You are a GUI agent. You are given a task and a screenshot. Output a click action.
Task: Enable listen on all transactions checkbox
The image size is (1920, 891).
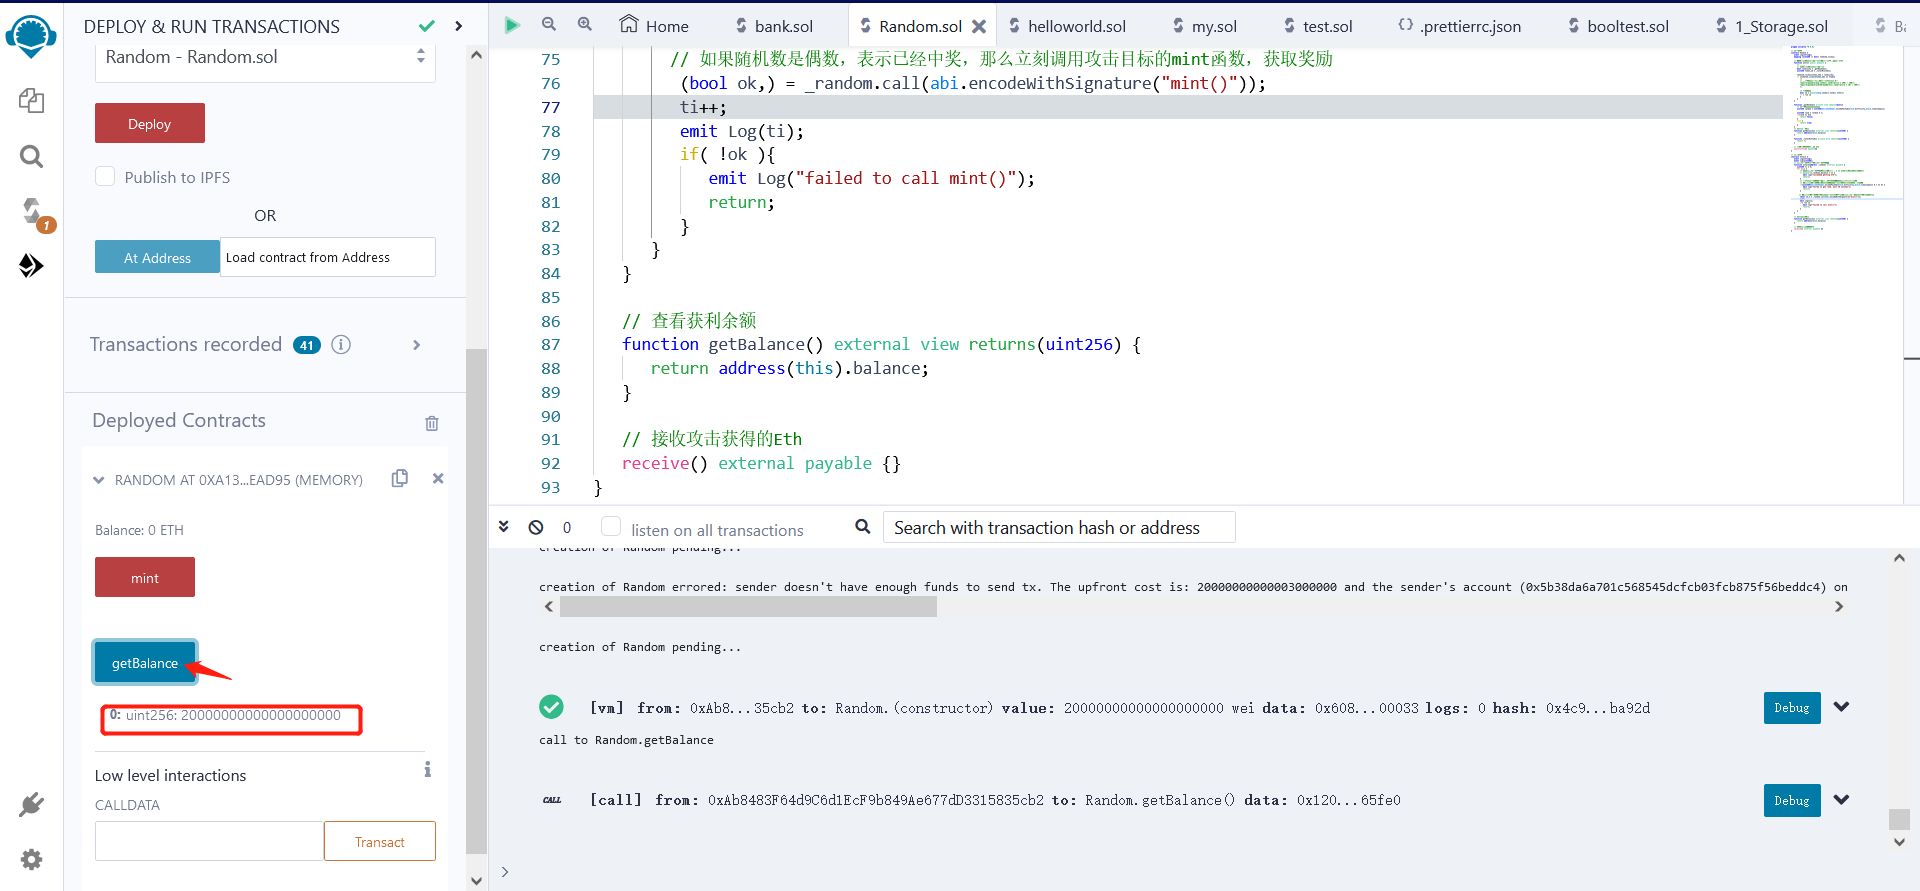pos(611,526)
